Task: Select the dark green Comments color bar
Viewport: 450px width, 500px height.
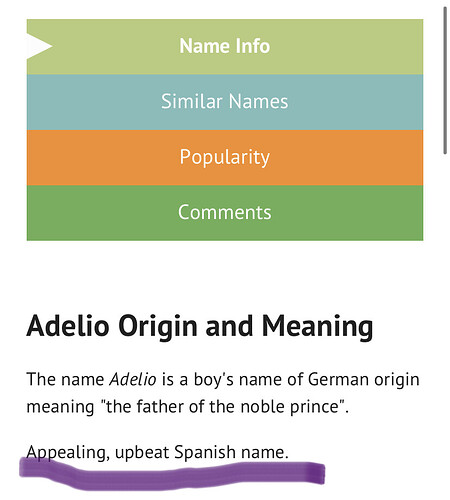Action: pos(225,213)
